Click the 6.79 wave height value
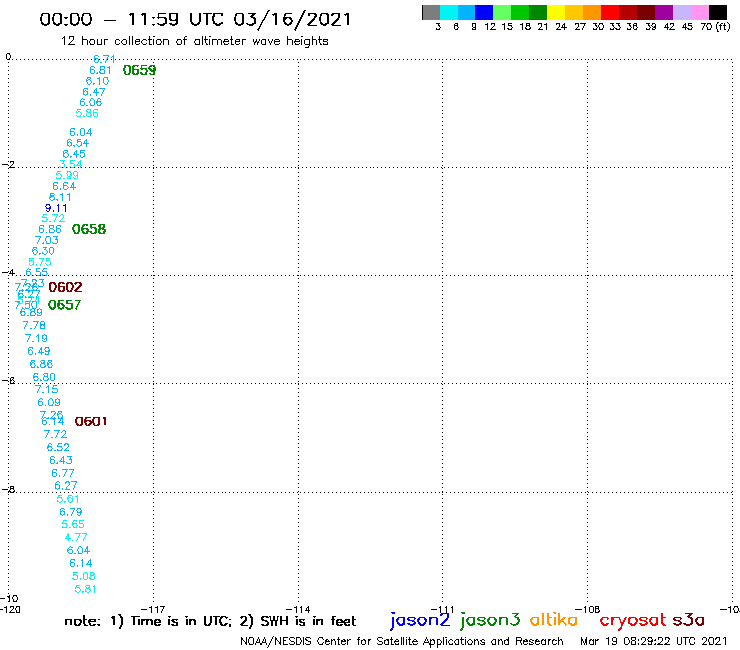The height and width of the screenshot is (650, 740). coord(71,512)
